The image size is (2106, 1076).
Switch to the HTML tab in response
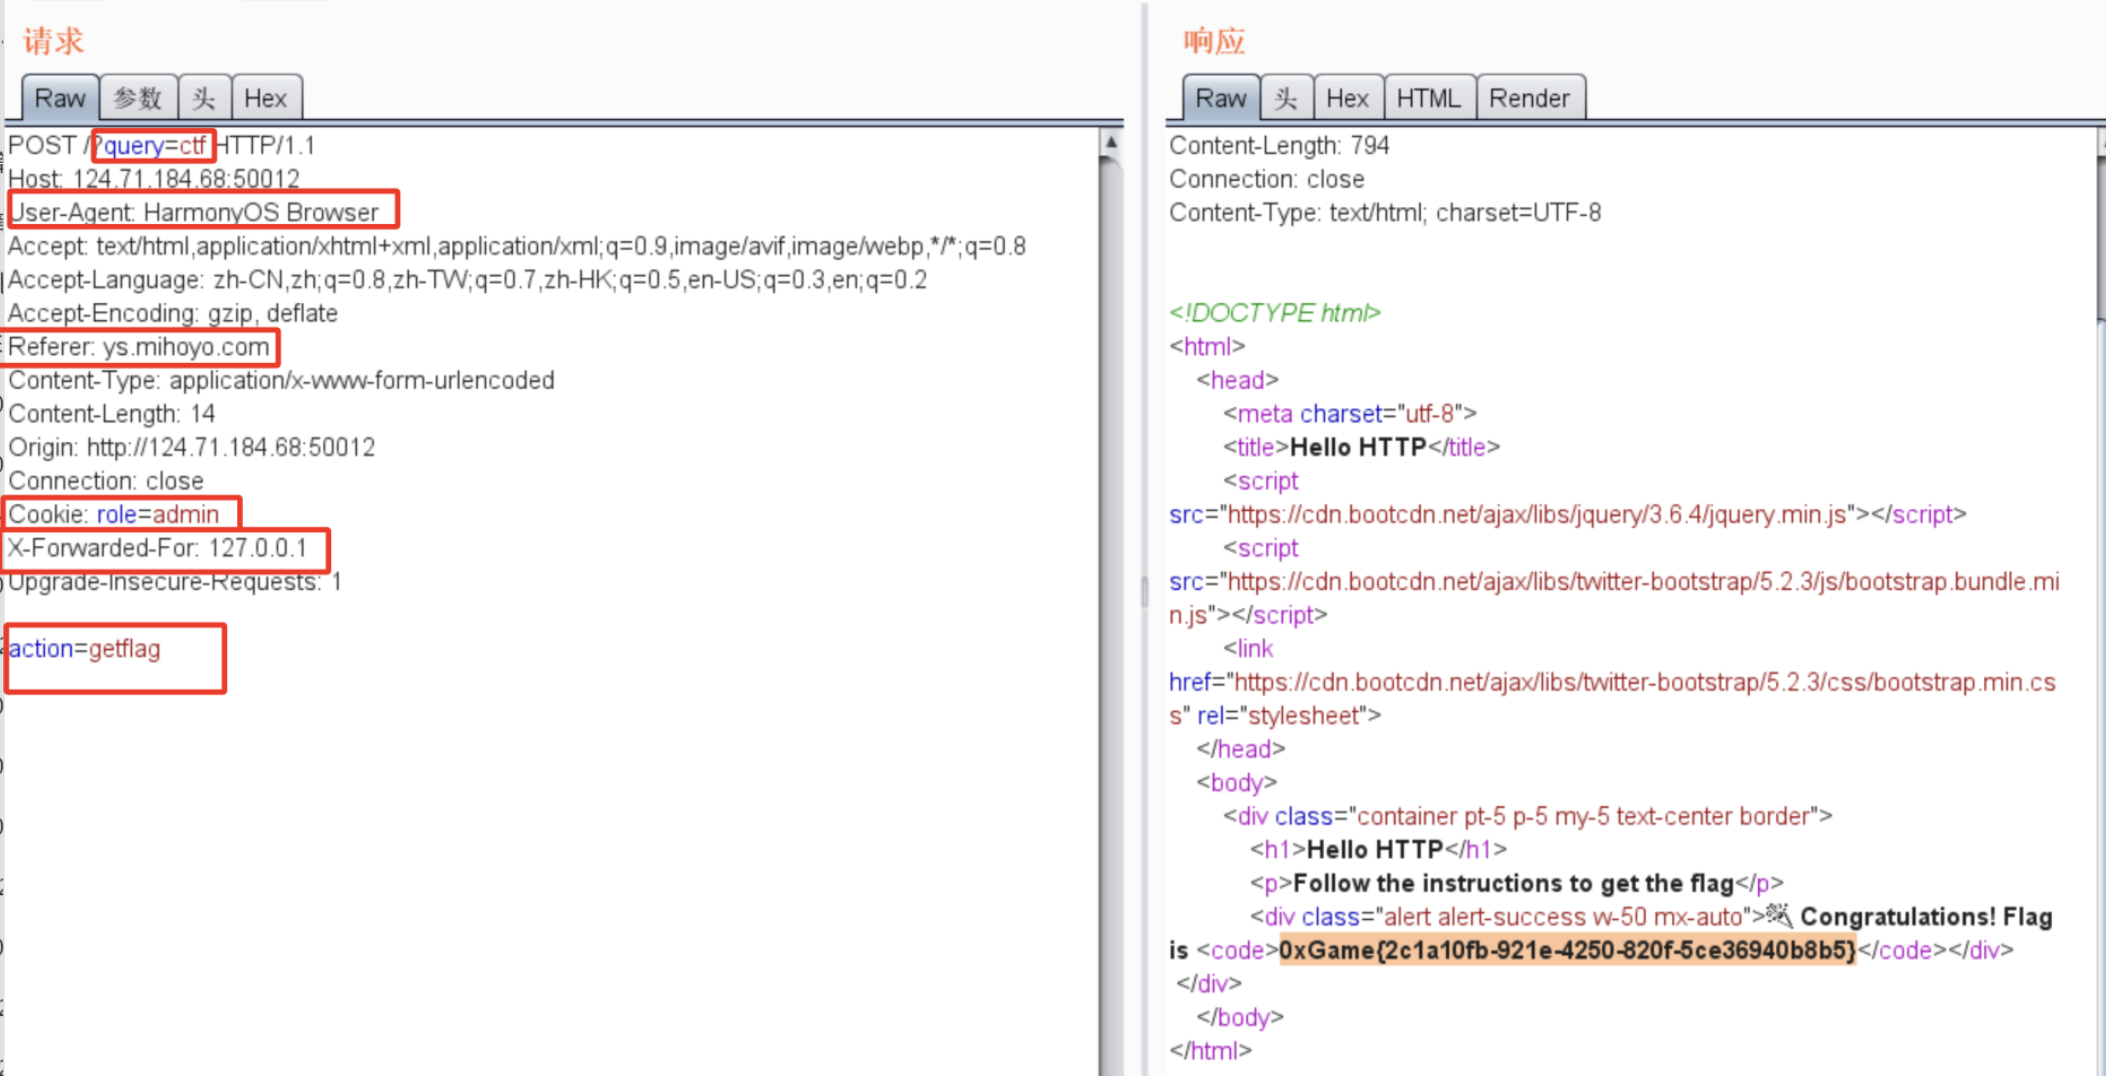click(1429, 98)
